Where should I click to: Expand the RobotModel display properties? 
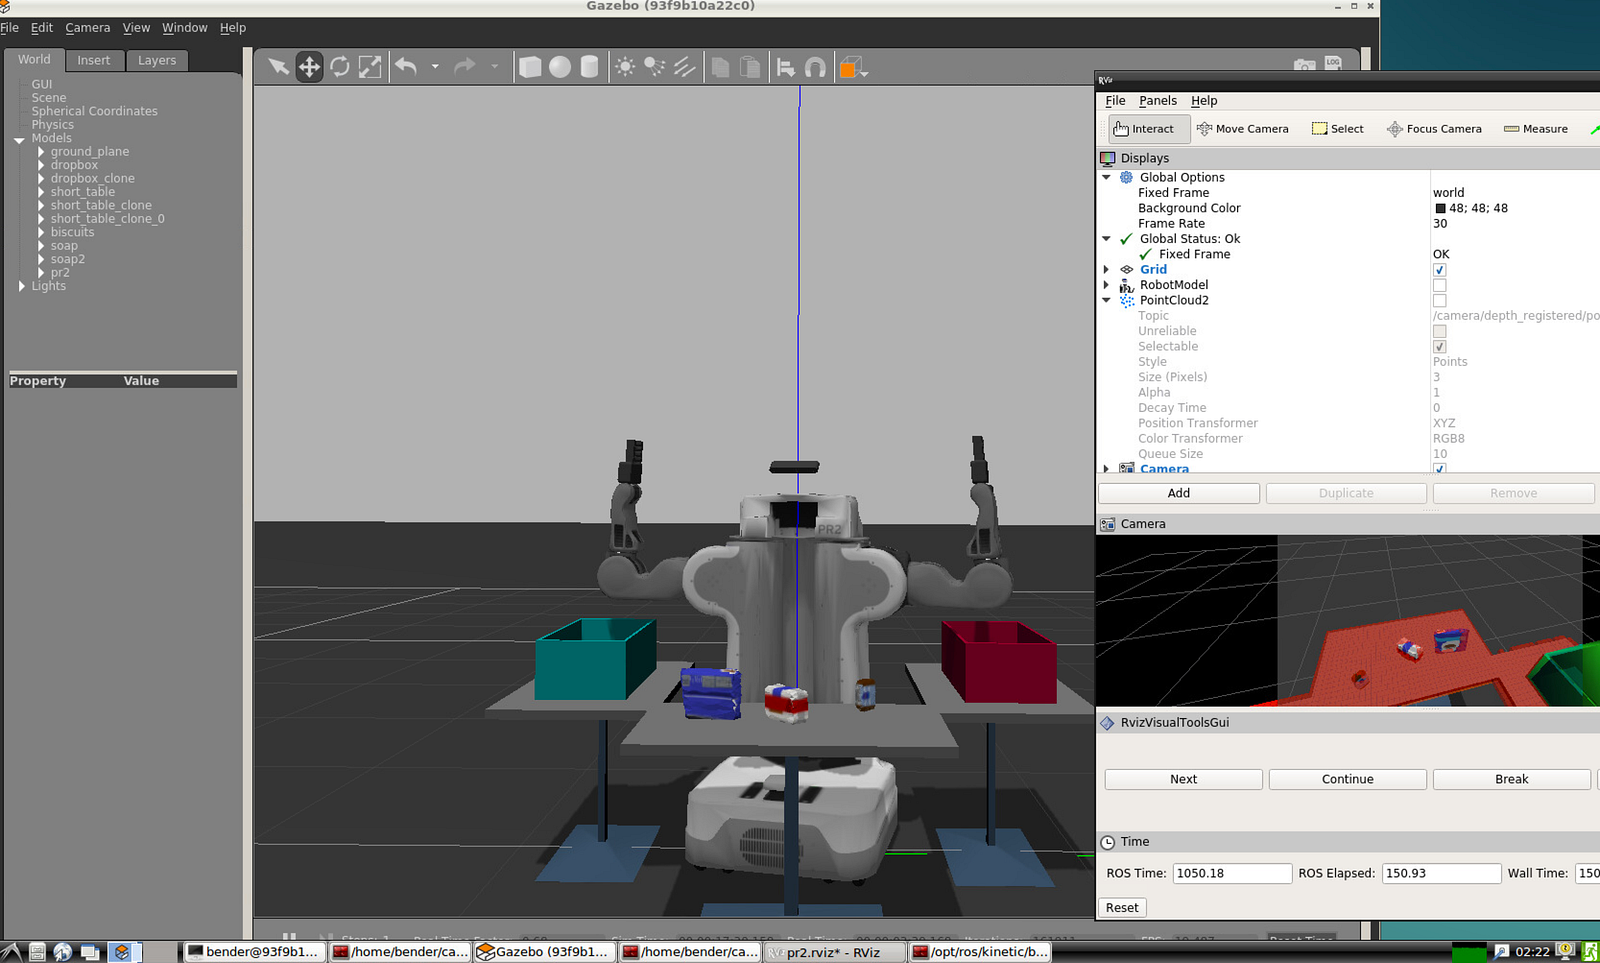1107,285
